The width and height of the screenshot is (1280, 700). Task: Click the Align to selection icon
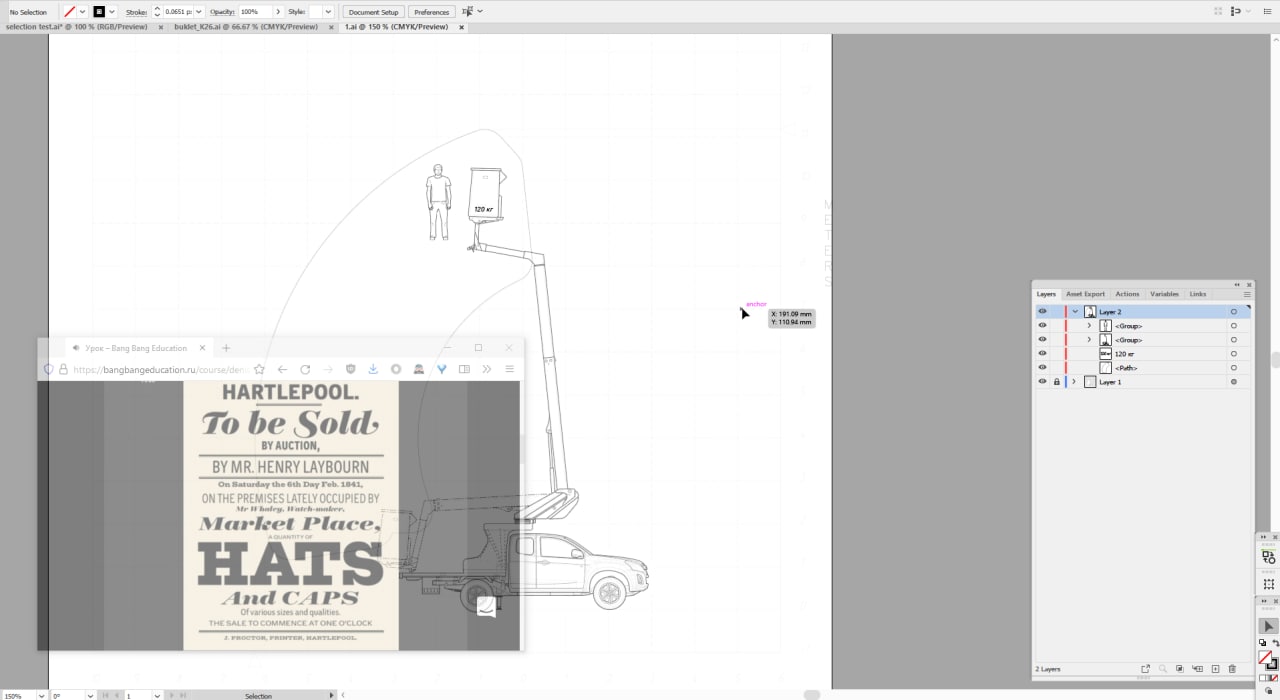(467, 11)
